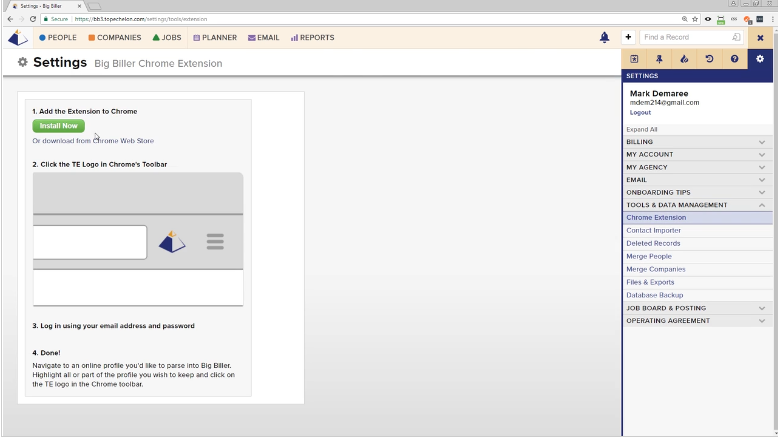The height and width of the screenshot is (437, 778).
Task: Open the flame hot list panel
Action: [684, 59]
